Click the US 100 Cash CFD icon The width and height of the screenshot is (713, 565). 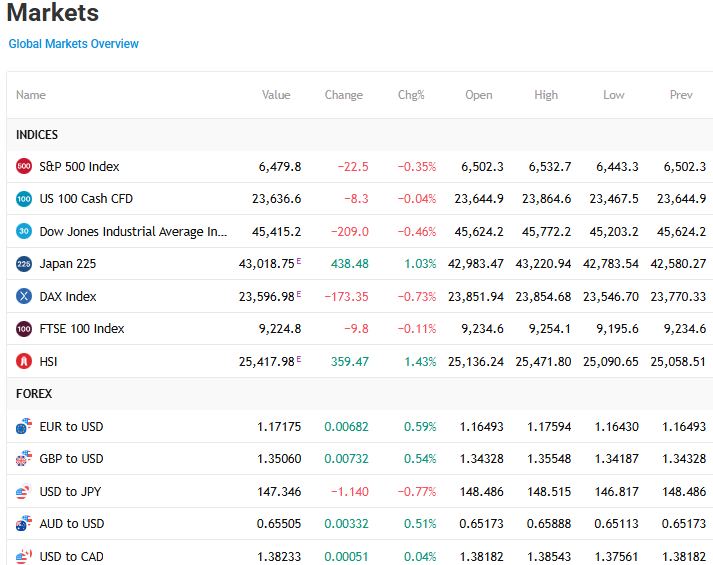[24, 199]
